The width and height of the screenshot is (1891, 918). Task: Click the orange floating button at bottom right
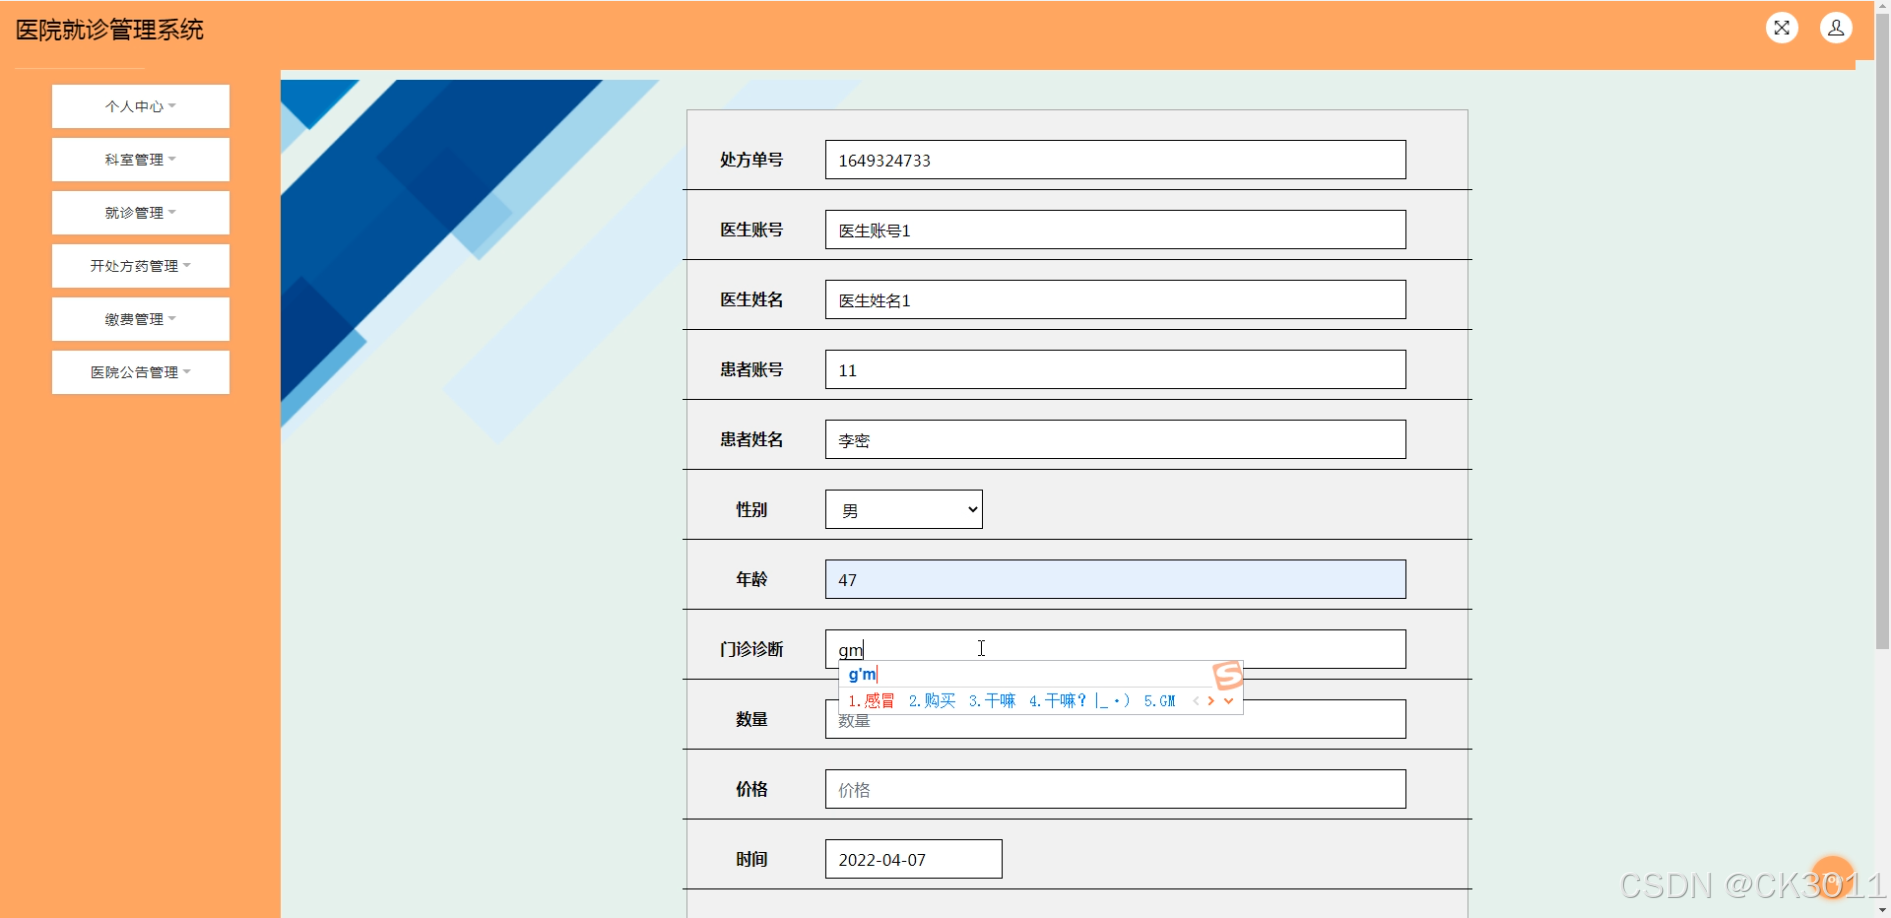click(x=1833, y=877)
